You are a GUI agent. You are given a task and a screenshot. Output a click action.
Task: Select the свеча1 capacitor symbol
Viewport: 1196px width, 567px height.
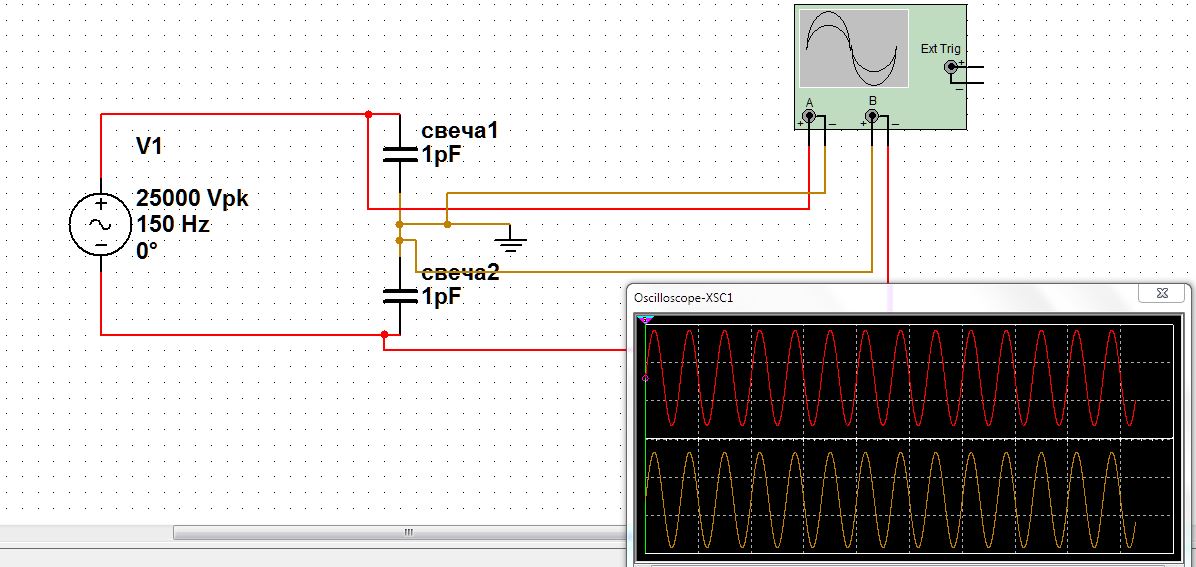[399, 154]
